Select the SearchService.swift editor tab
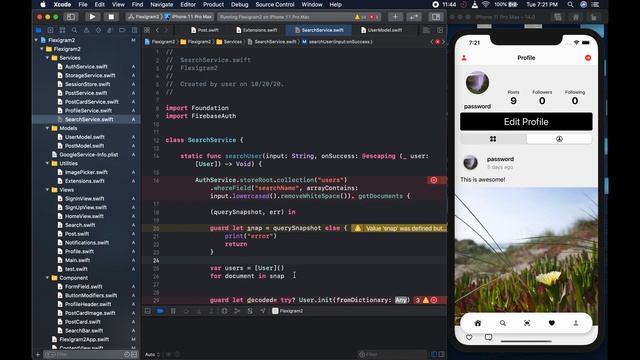640x360 pixels. pyautogui.click(x=319, y=30)
